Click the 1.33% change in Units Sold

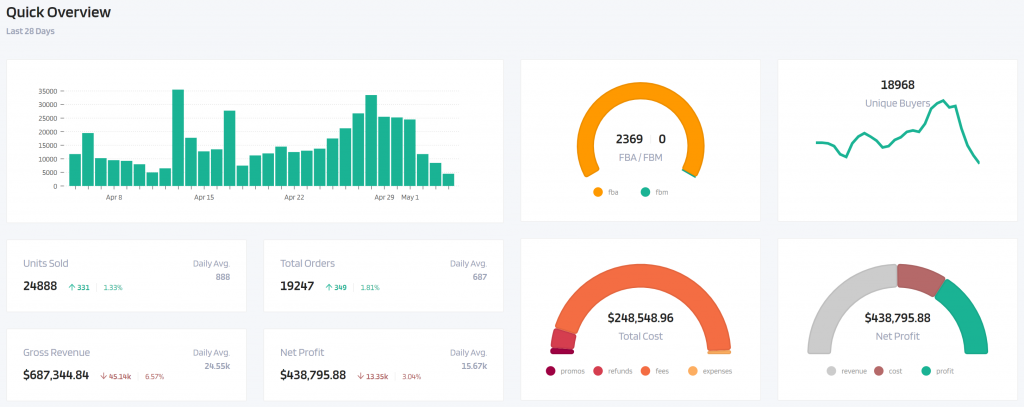click(x=112, y=287)
